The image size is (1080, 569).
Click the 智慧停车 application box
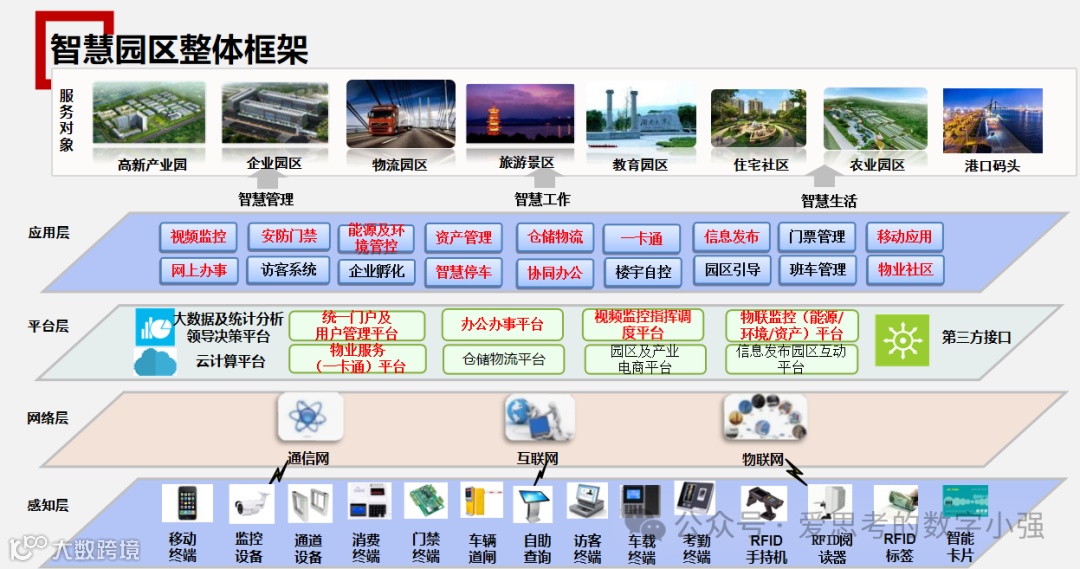[464, 272]
